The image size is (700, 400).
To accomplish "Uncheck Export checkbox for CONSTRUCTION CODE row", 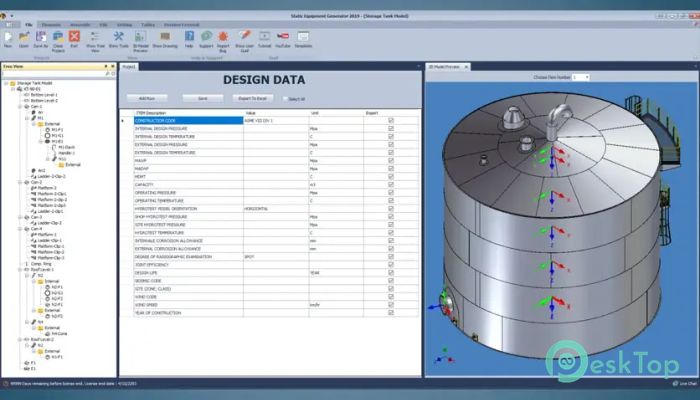I will click(x=390, y=121).
